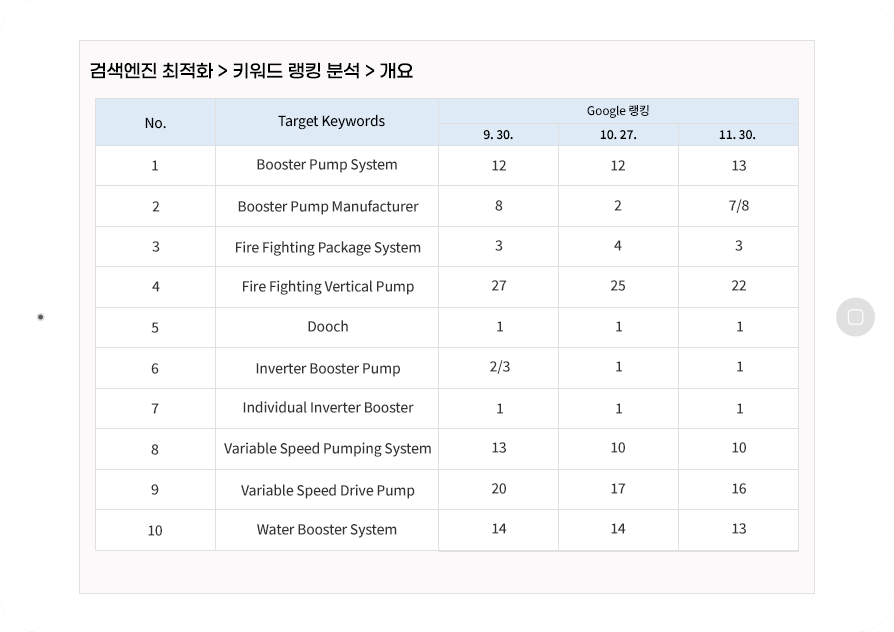Select the '11. 30.' date column header
This screenshot has height=632, width=894.
[737, 135]
